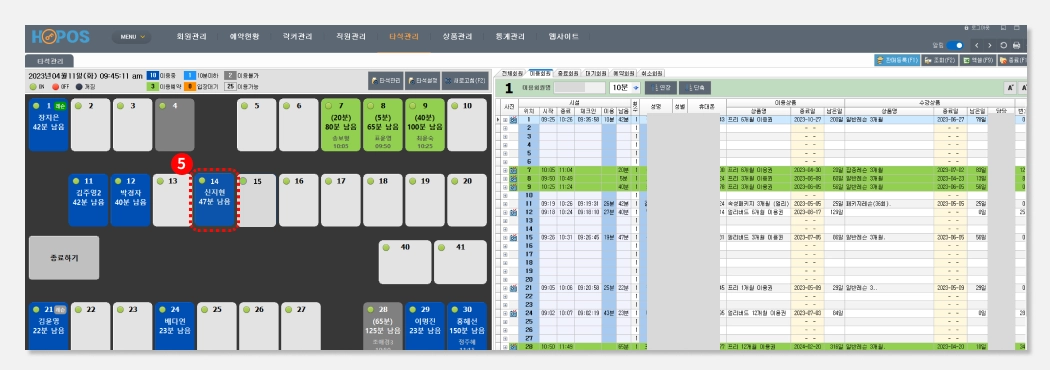Click the photo icon in table row 21
This screenshot has height=370, width=1050.
(513, 288)
